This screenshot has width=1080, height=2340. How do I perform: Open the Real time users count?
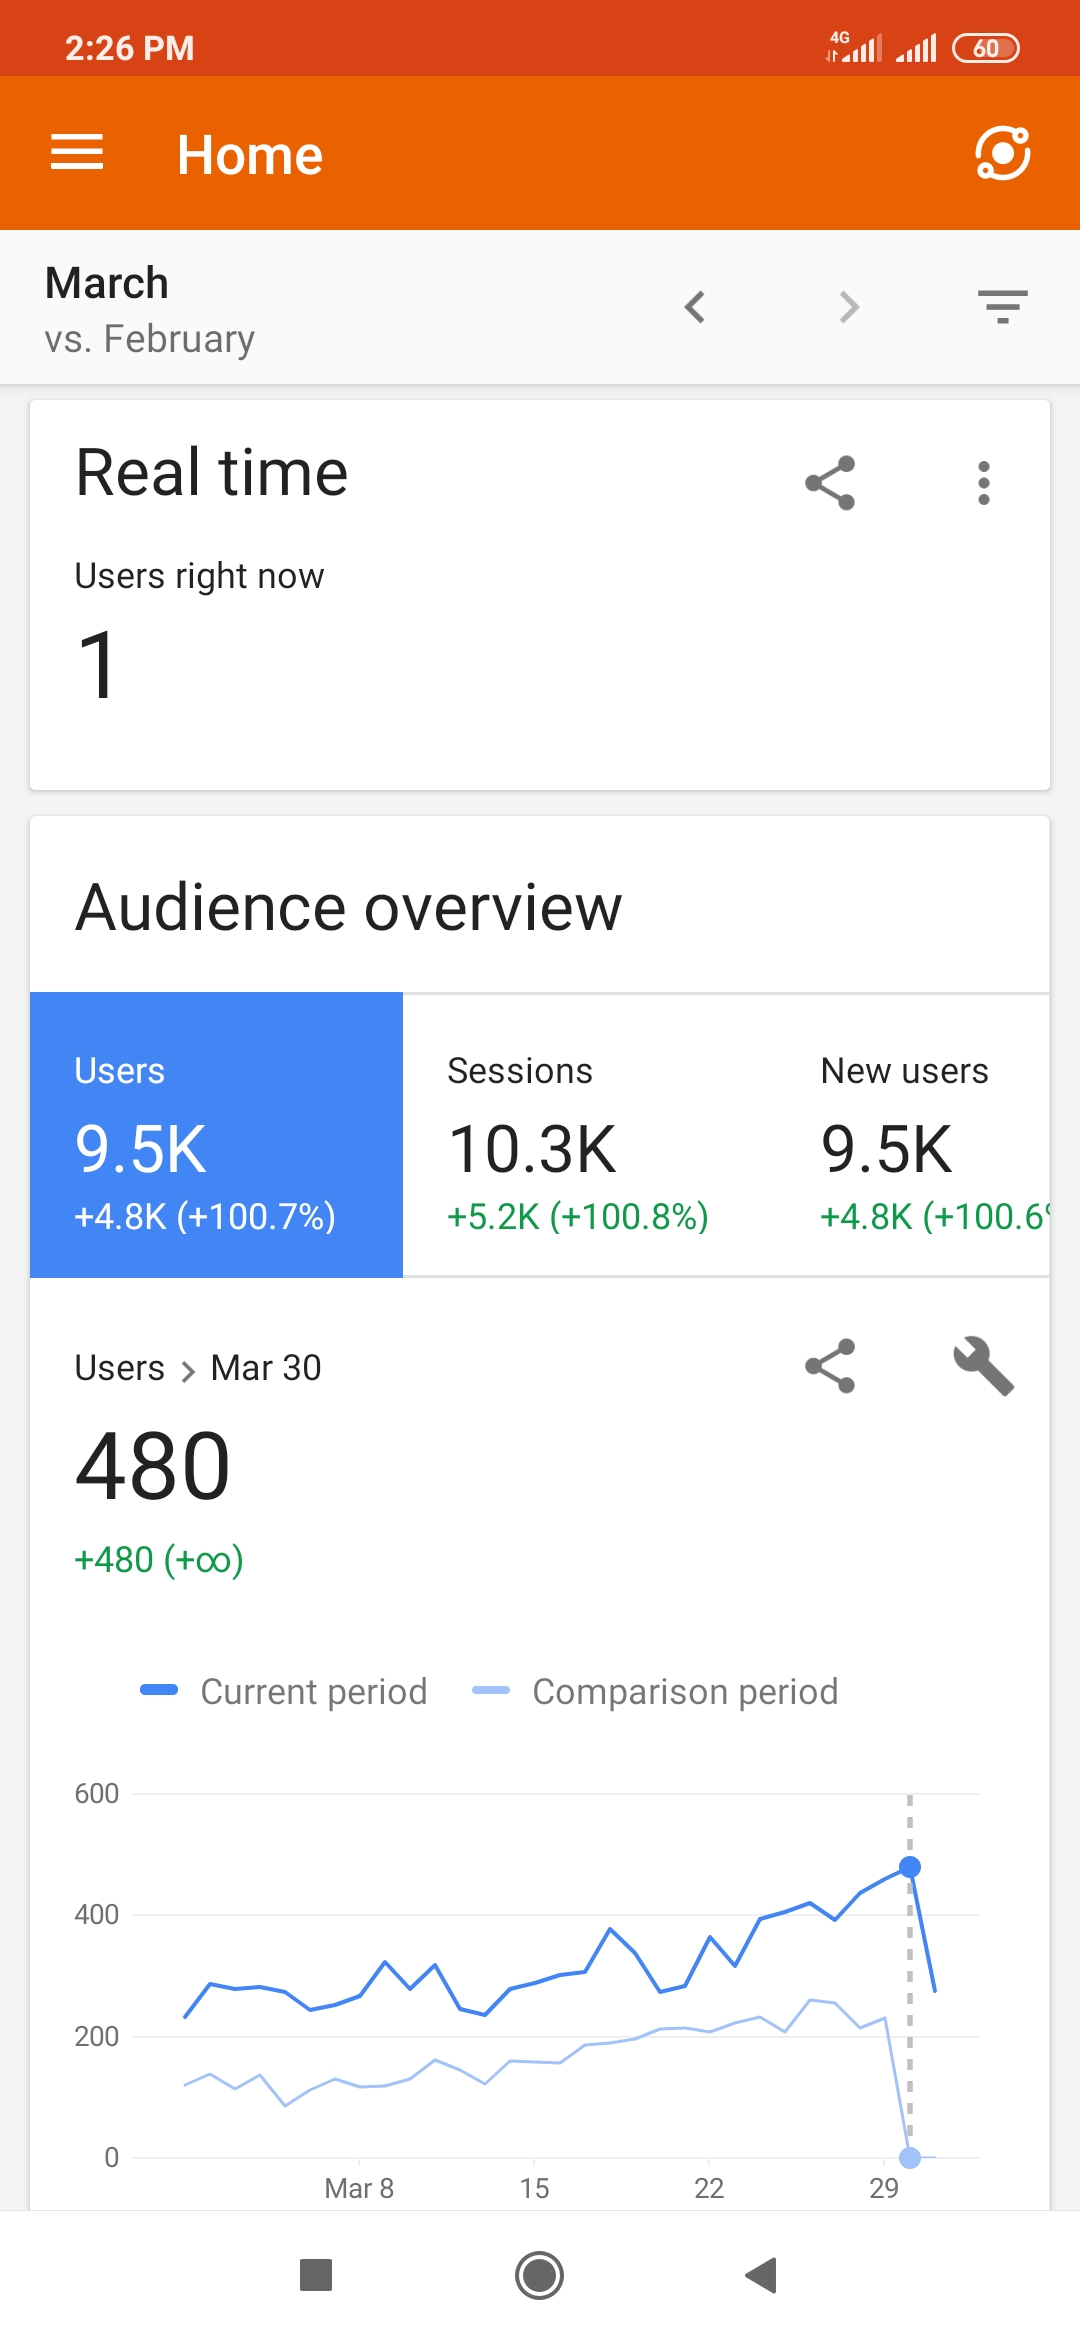(98, 665)
